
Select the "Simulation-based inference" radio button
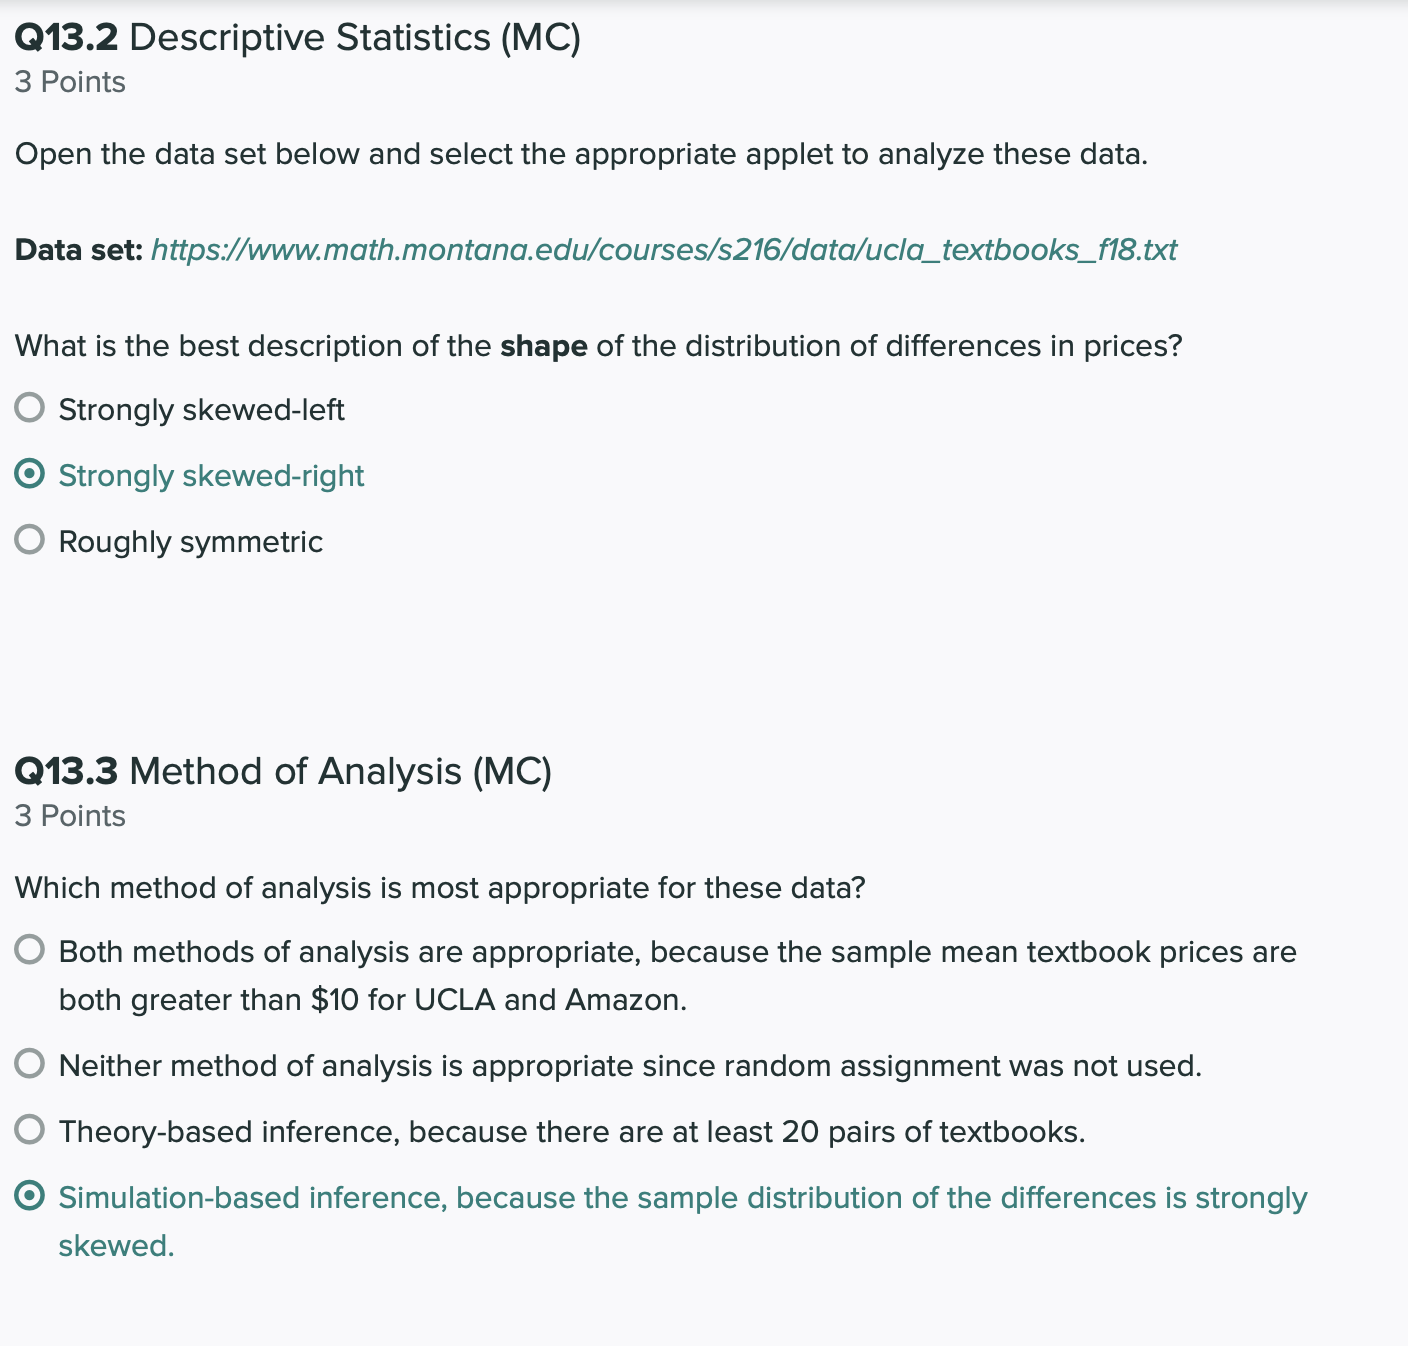(30, 1196)
